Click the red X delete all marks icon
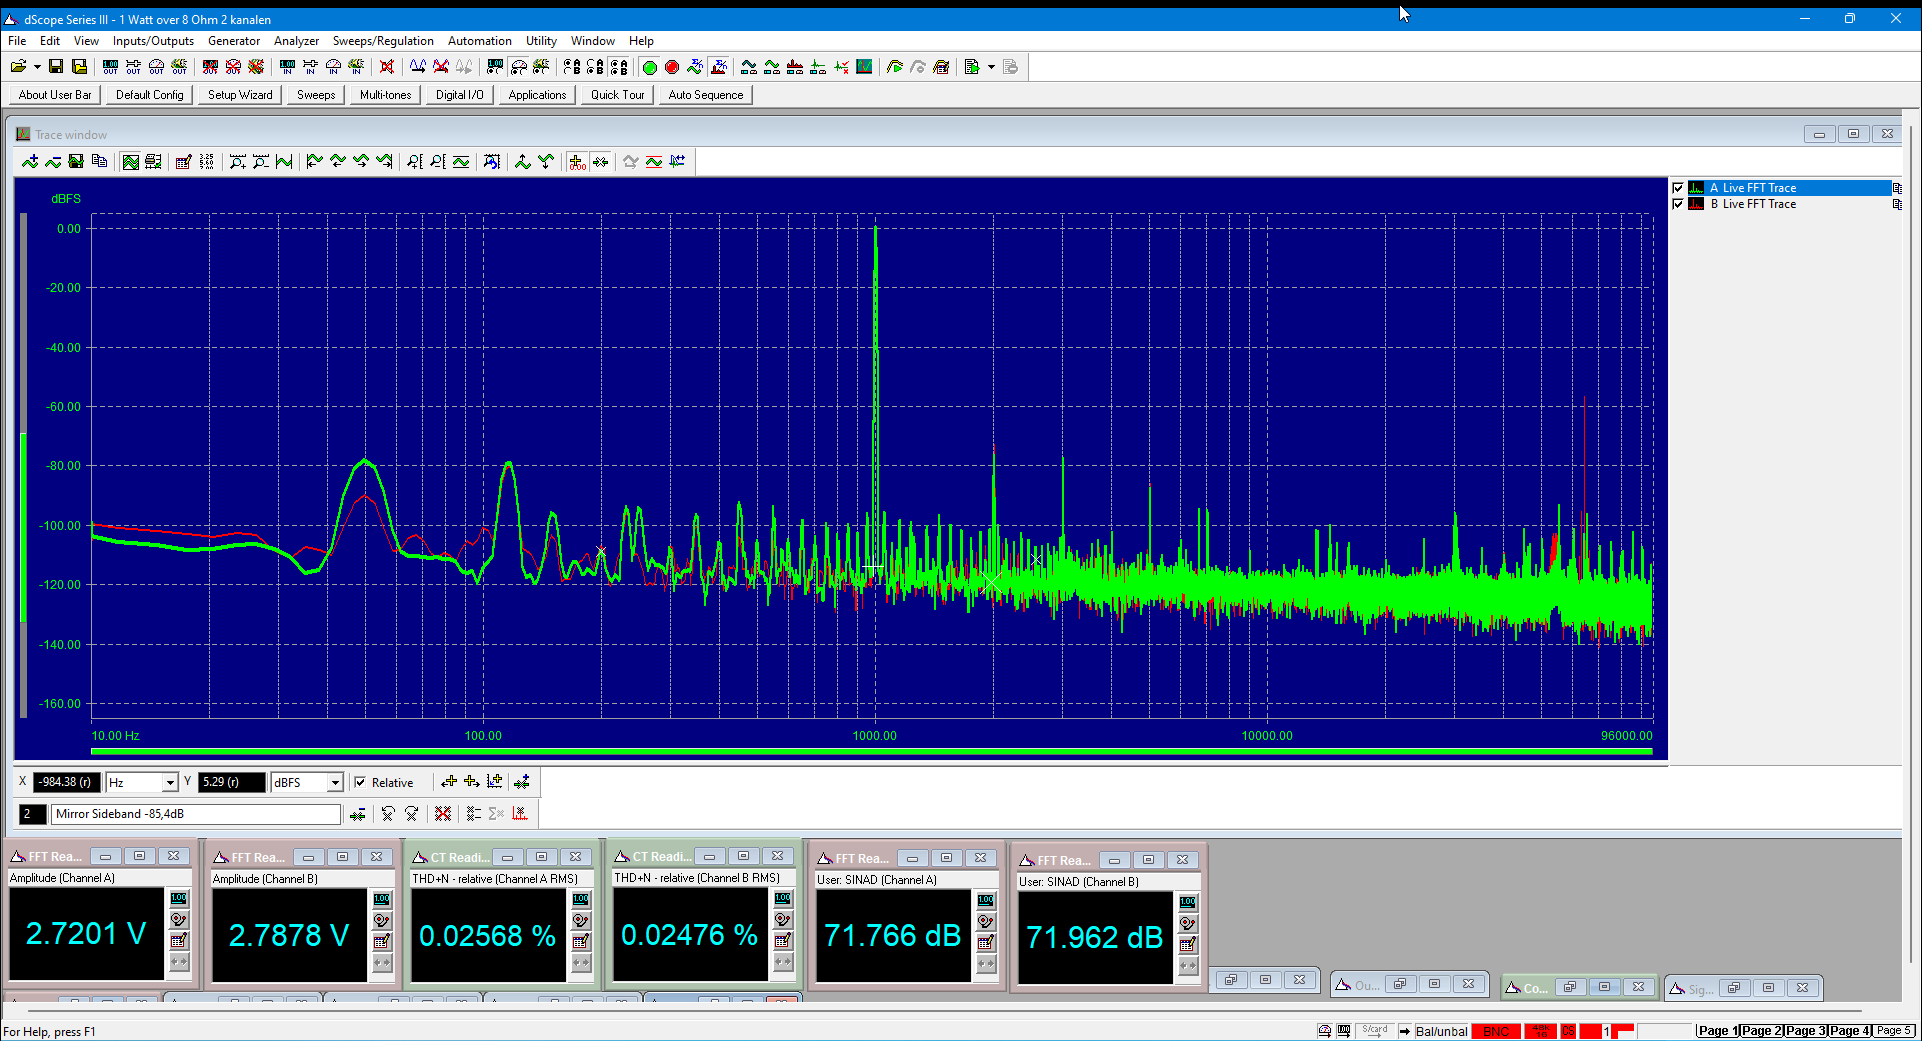The width and height of the screenshot is (1922, 1041). tap(443, 814)
